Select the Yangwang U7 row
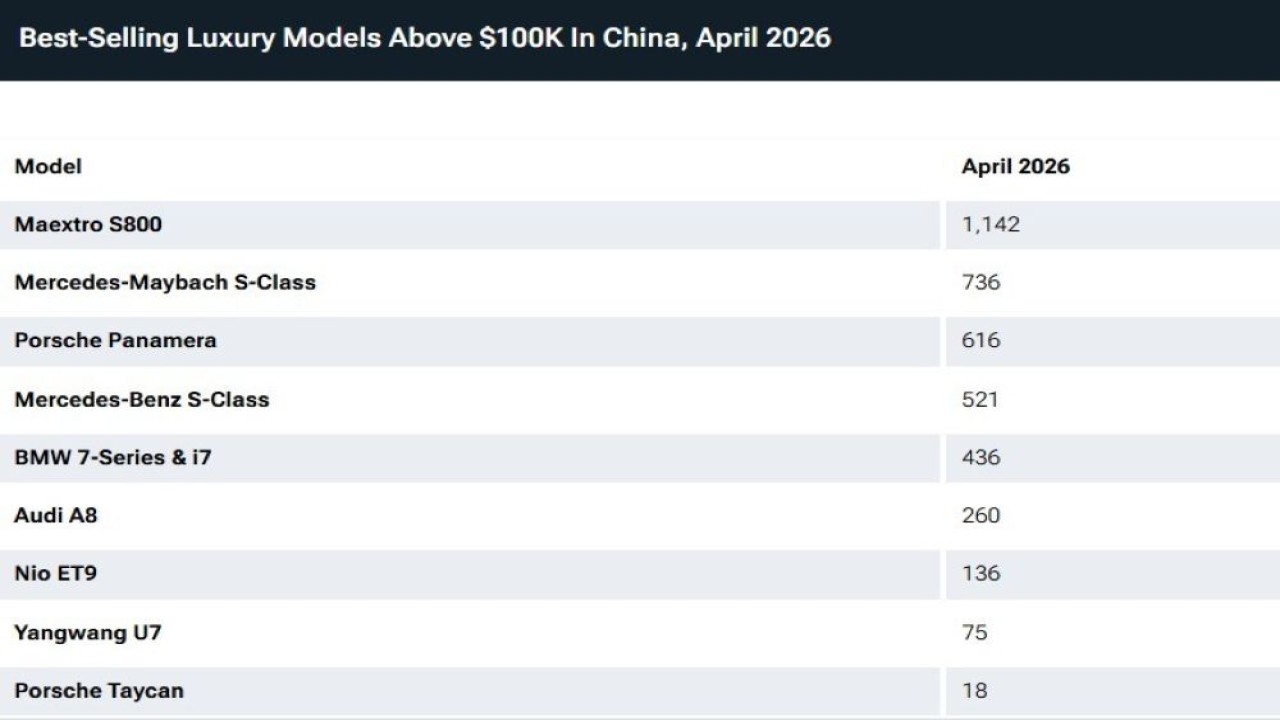1280x720 pixels. tap(640, 632)
